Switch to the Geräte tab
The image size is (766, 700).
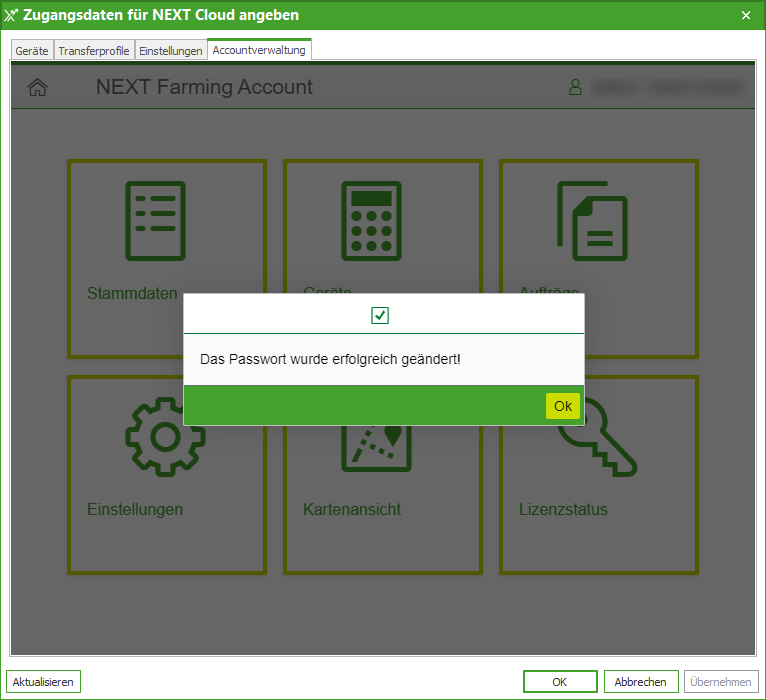click(32, 51)
